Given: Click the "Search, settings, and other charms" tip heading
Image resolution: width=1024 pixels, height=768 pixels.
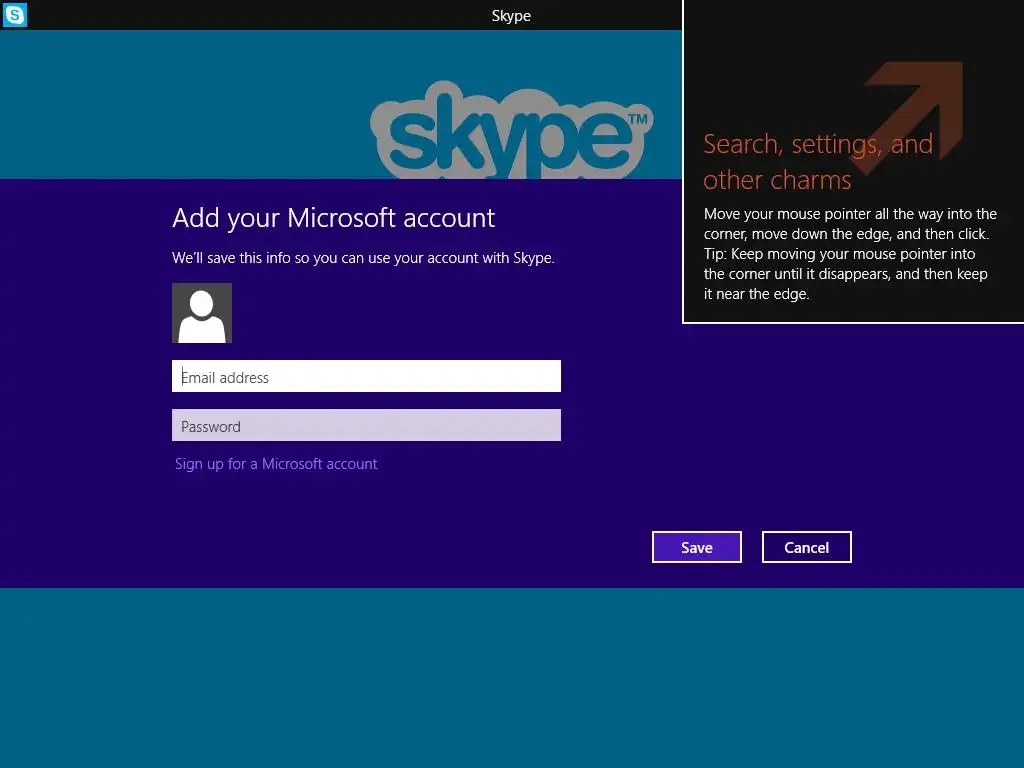Looking at the screenshot, I should 818,161.
